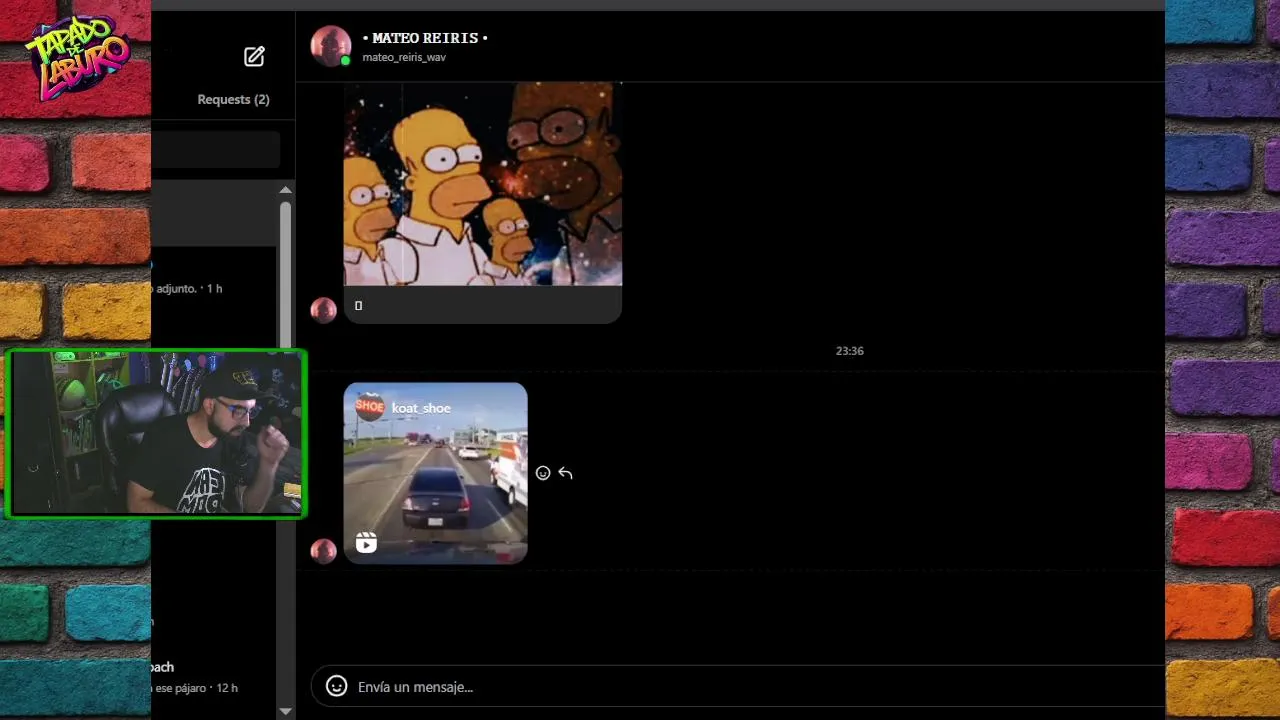
Task: Click the webcam overlay video
Action: [156, 433]
